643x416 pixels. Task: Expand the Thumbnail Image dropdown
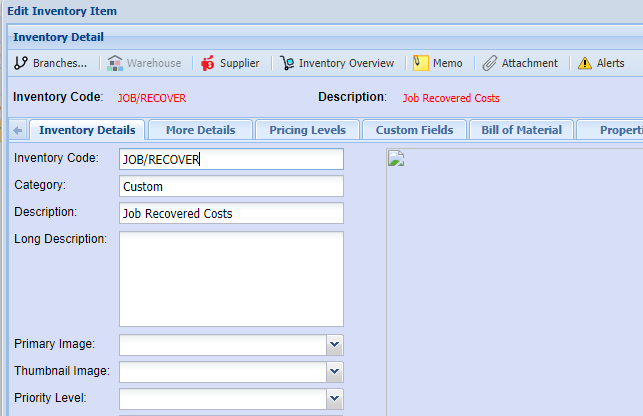(334, 371)
